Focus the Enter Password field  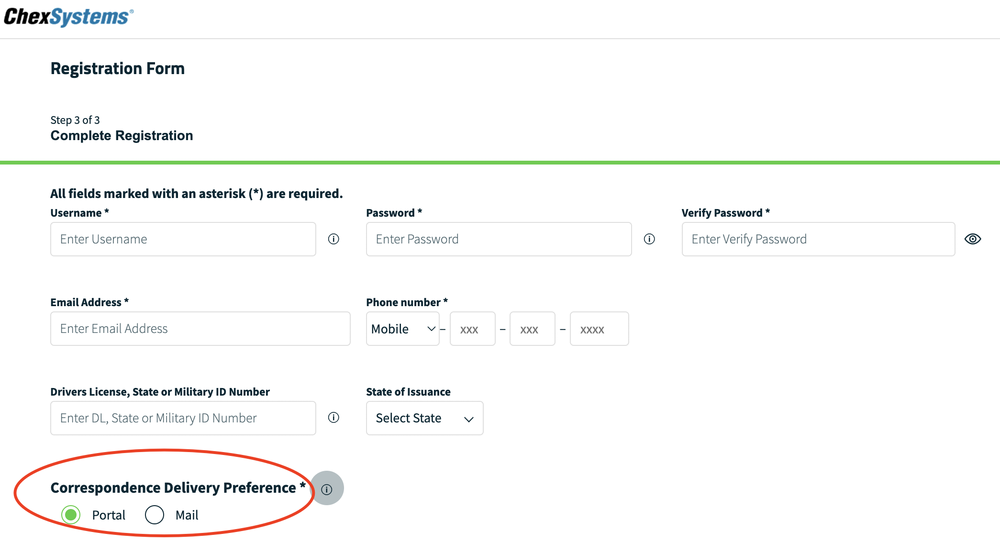pyautogui.click(x=499, y=239)
